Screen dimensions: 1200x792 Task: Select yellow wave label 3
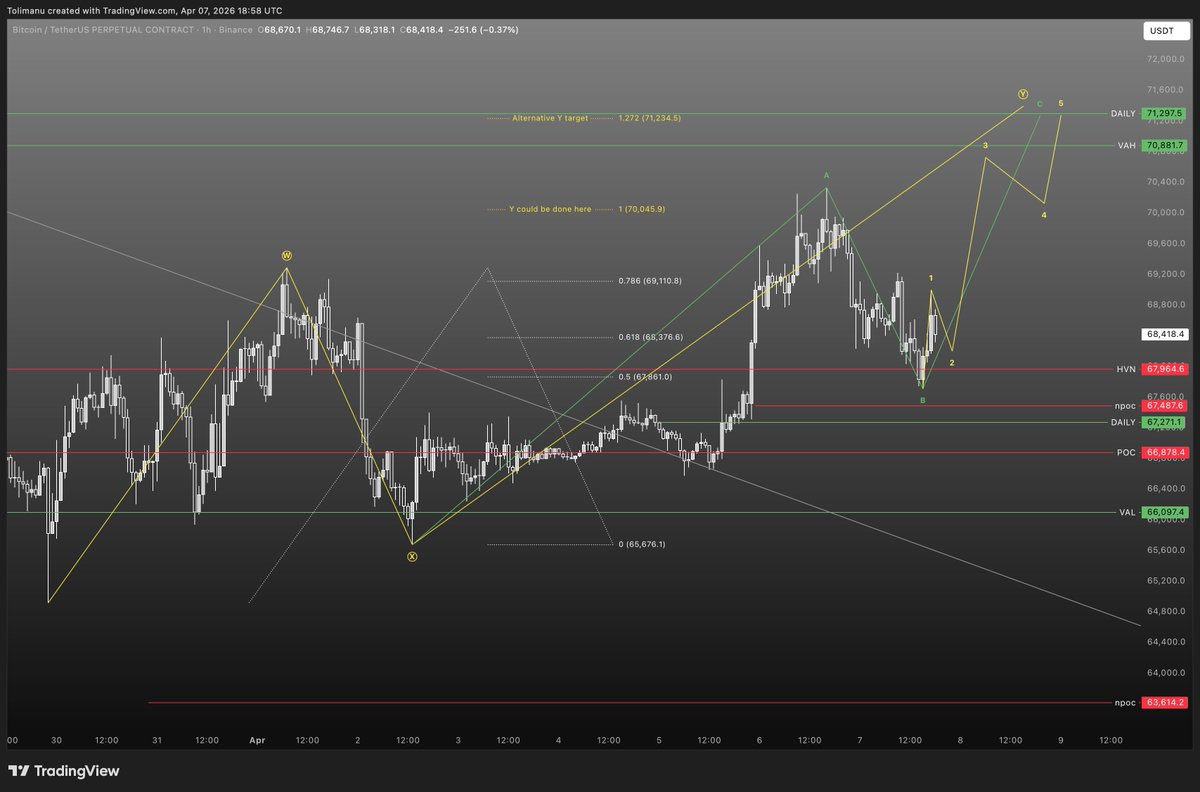pyautogui.click(x=985, y=146)
